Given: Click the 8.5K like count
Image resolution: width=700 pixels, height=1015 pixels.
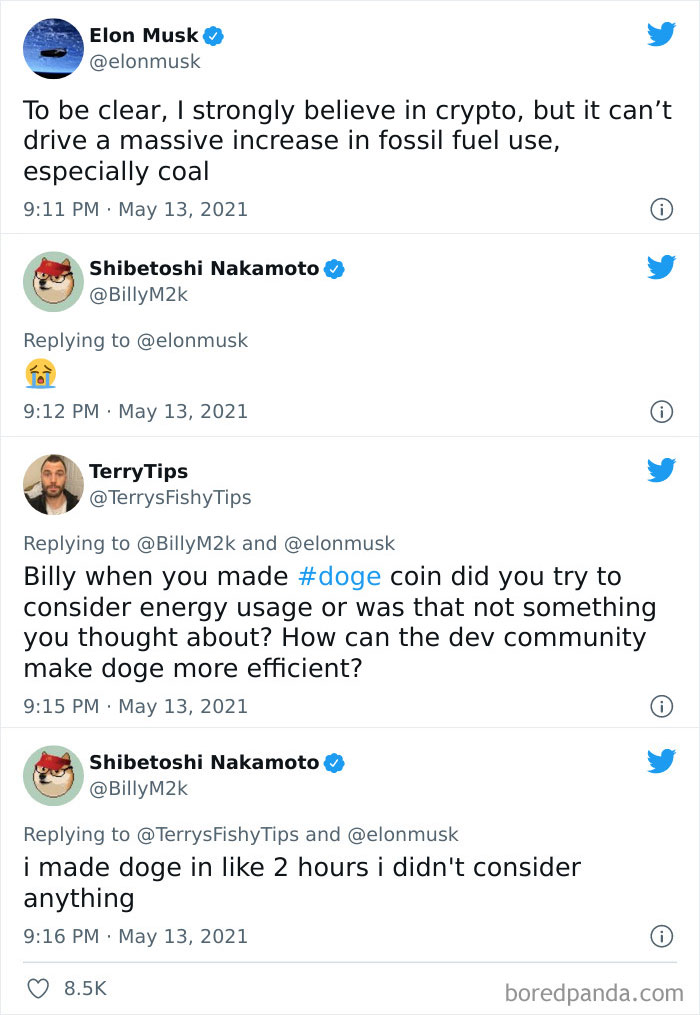Looking at the screenshot, I should (84, 985).
